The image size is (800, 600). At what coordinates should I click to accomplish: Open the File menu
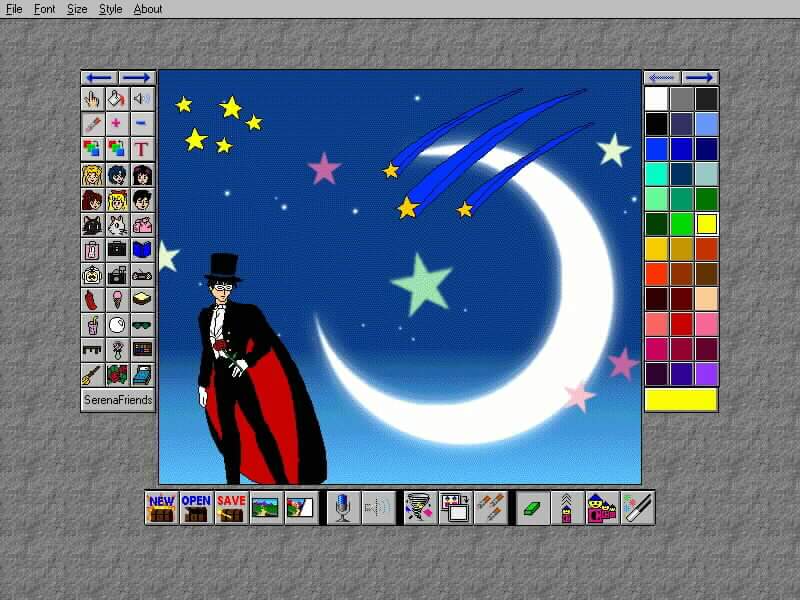(x=14, y=9)
